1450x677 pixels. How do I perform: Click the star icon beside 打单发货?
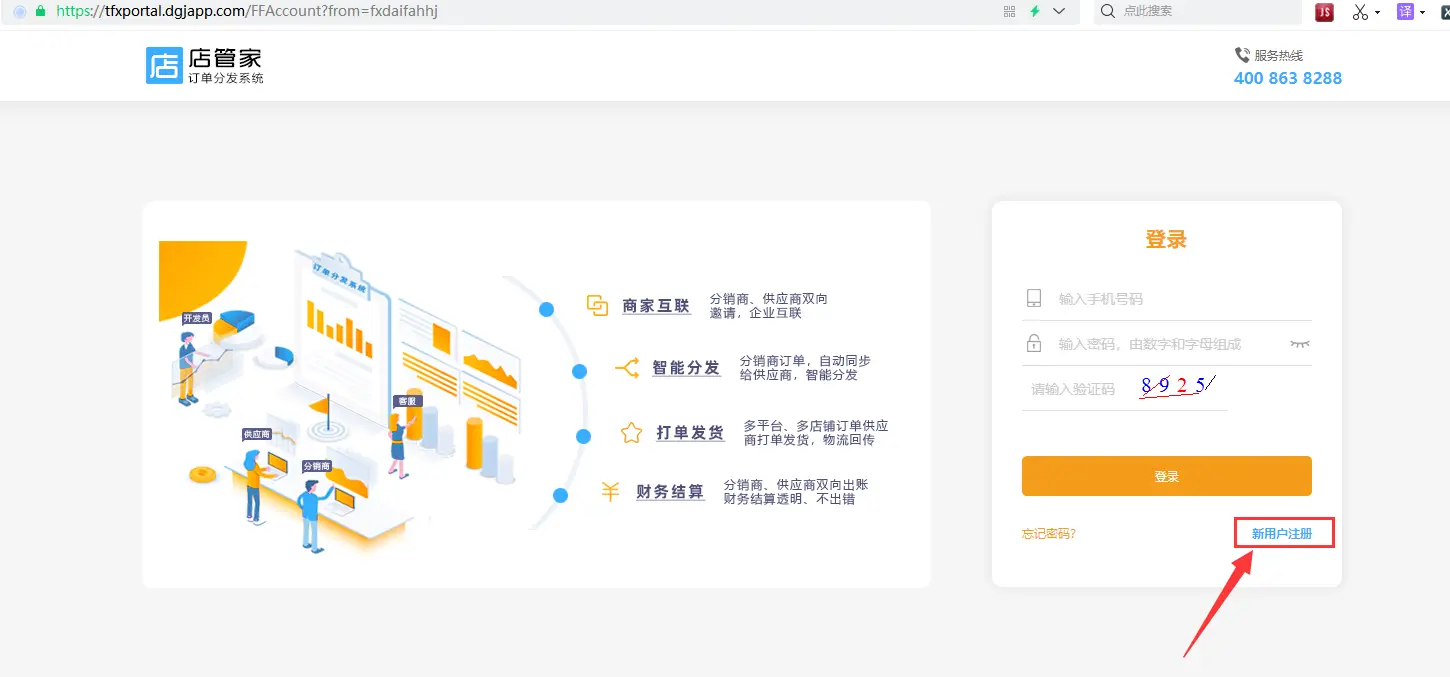click(x=630, y=432)
